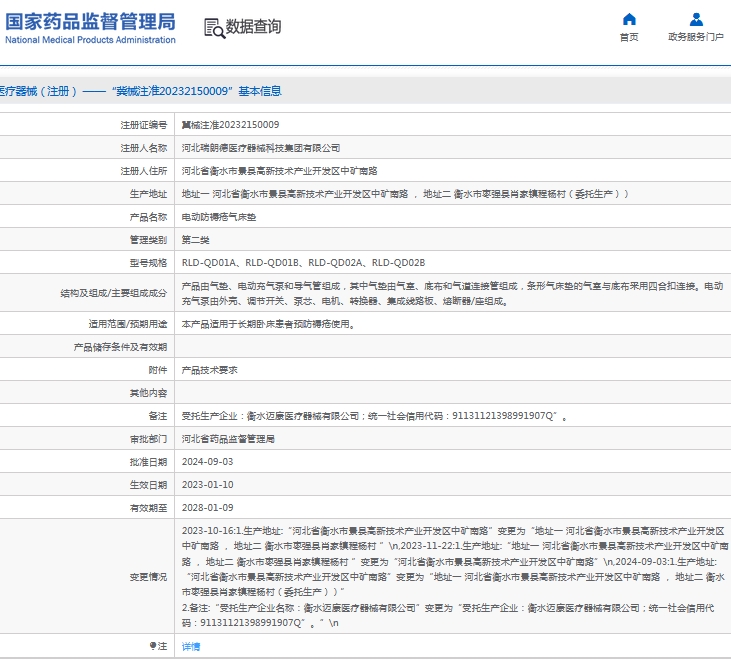The image size is (731, 660).
Task: Click the 变更情况 label
Action: pos(148,577)
